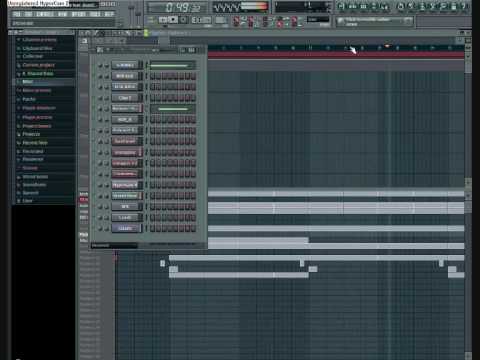The width and height of the screenshot is (480, 360).
Task: Expand the Collected browser folder
Action: pos(33,56)
